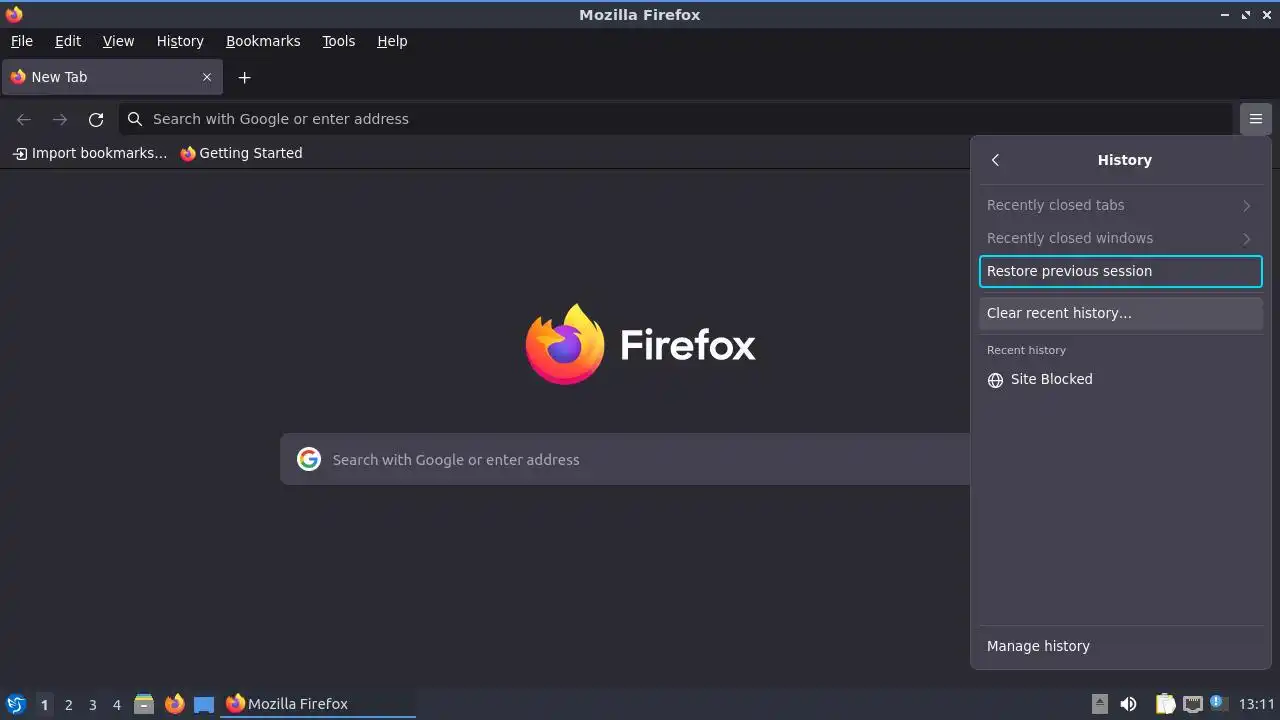
Task: Open the Site Blocked history entry
Action: pos(1120,379)
